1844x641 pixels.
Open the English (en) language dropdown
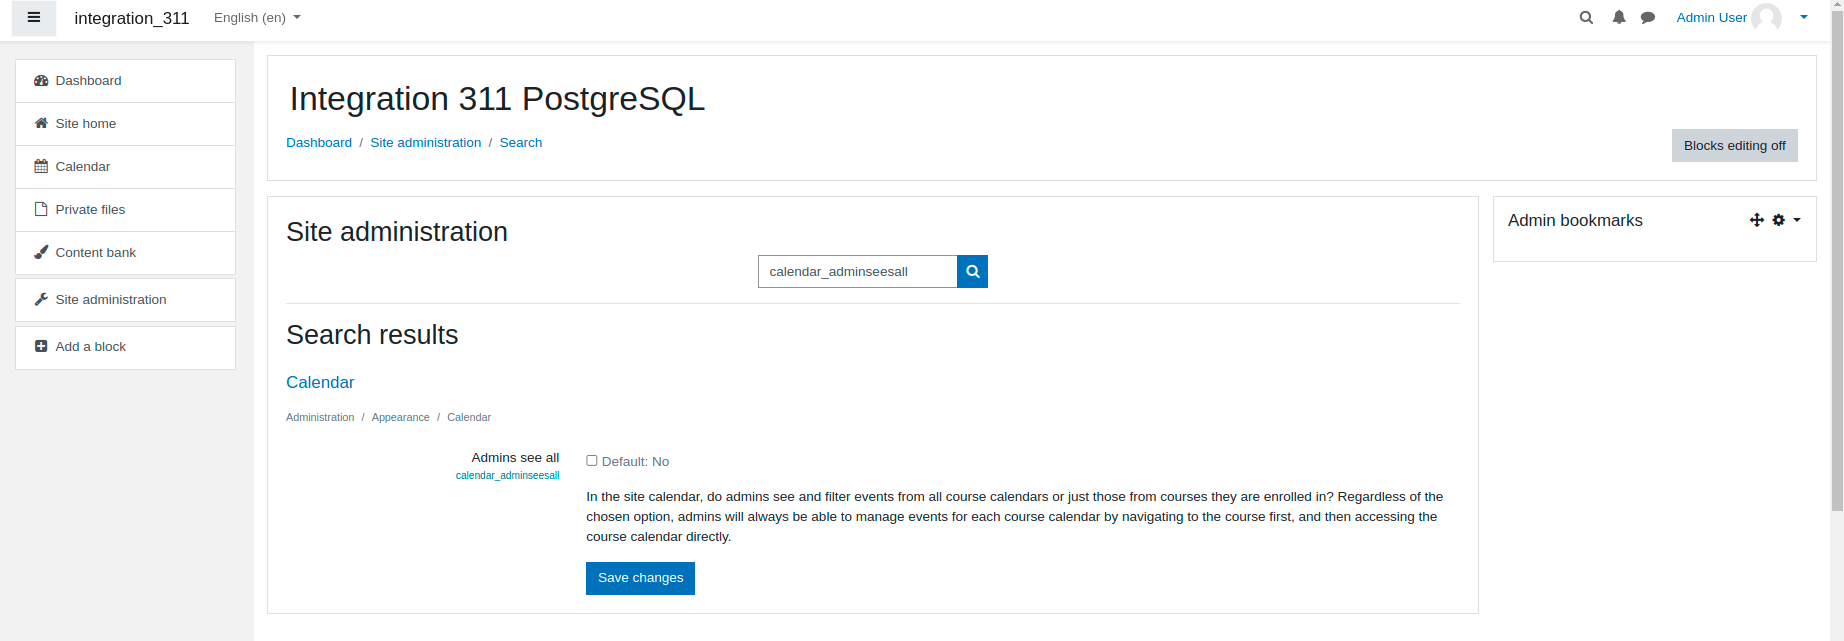click(257, 18)
